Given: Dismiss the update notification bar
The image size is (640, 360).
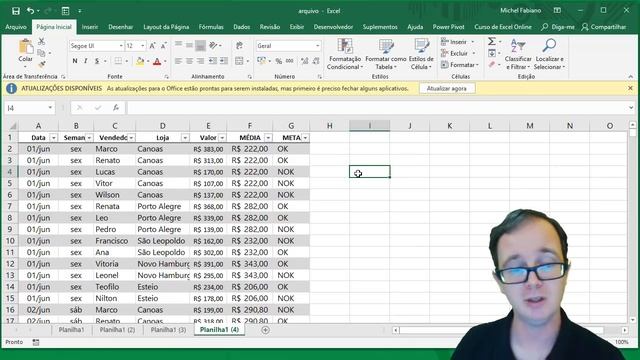Looking at the screenshot, I should click(630, 88).
